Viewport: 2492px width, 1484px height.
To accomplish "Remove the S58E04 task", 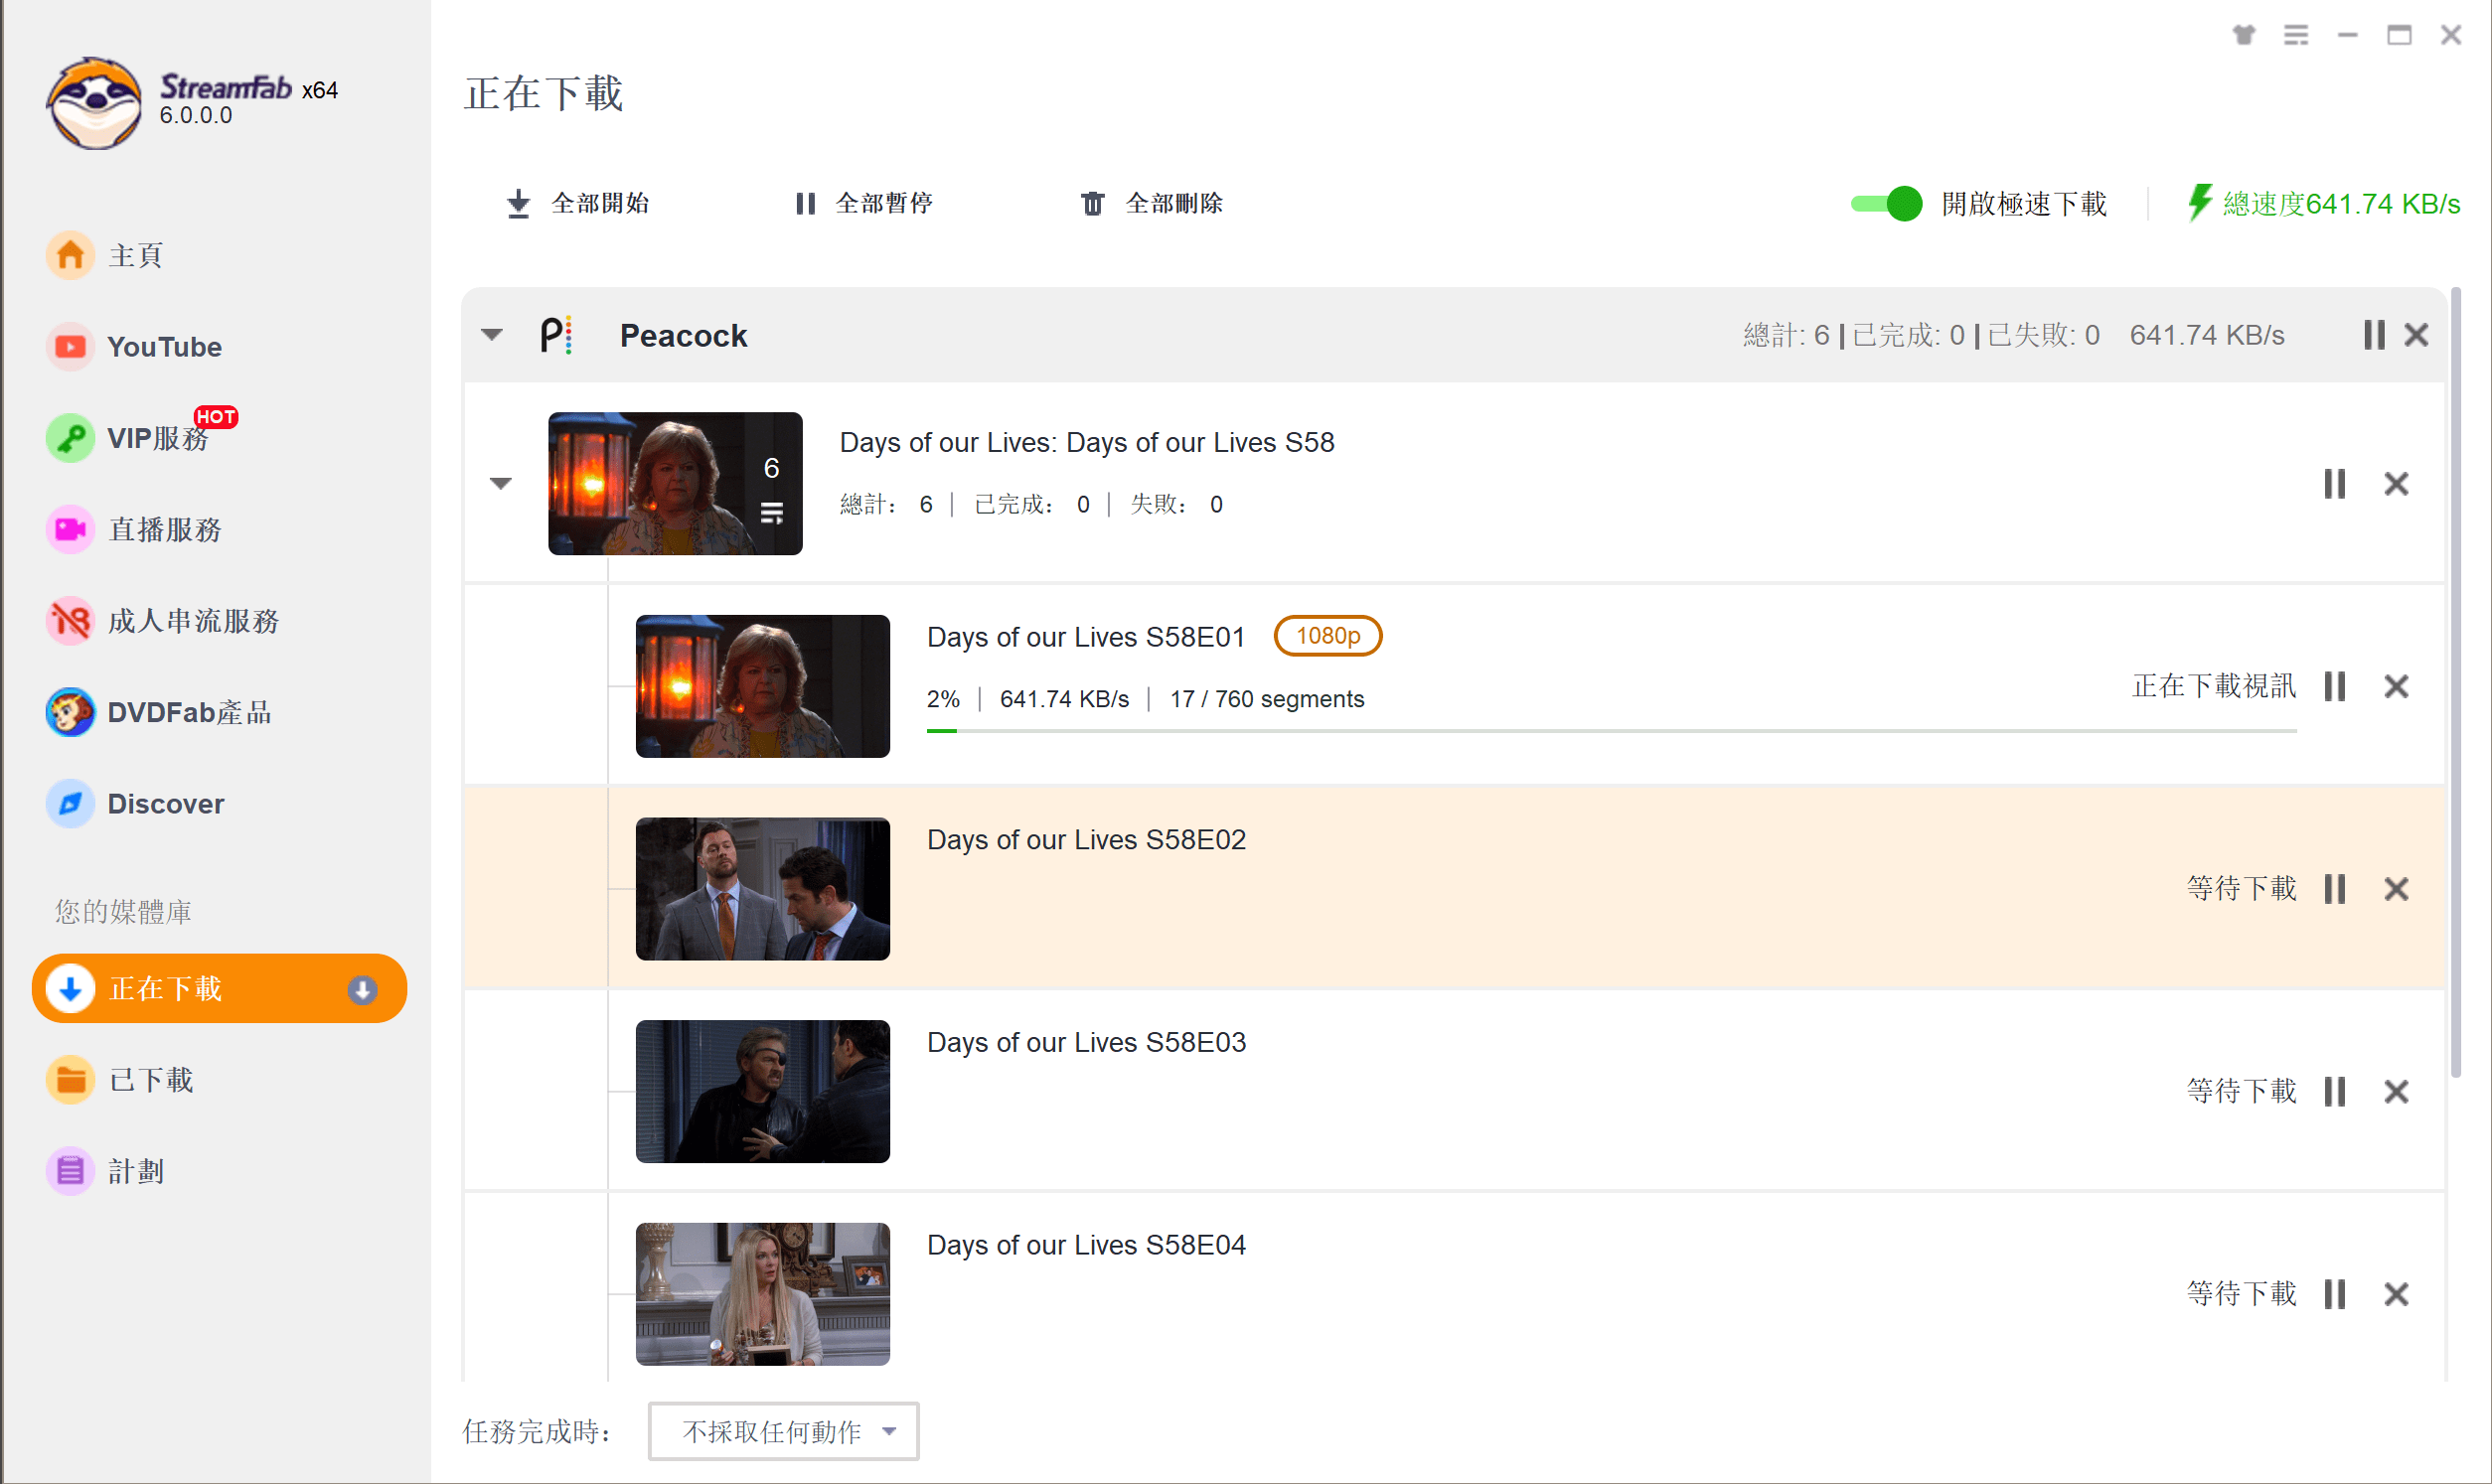I will (x=2396, y=1294).
